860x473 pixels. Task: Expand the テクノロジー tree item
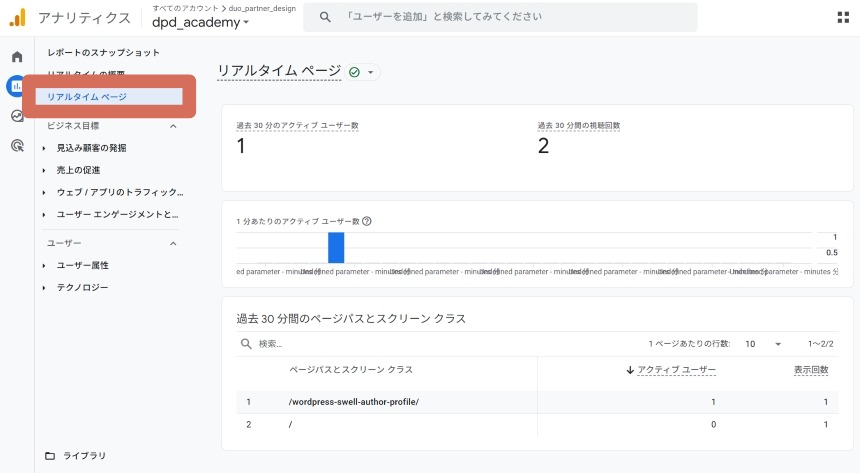45,288
